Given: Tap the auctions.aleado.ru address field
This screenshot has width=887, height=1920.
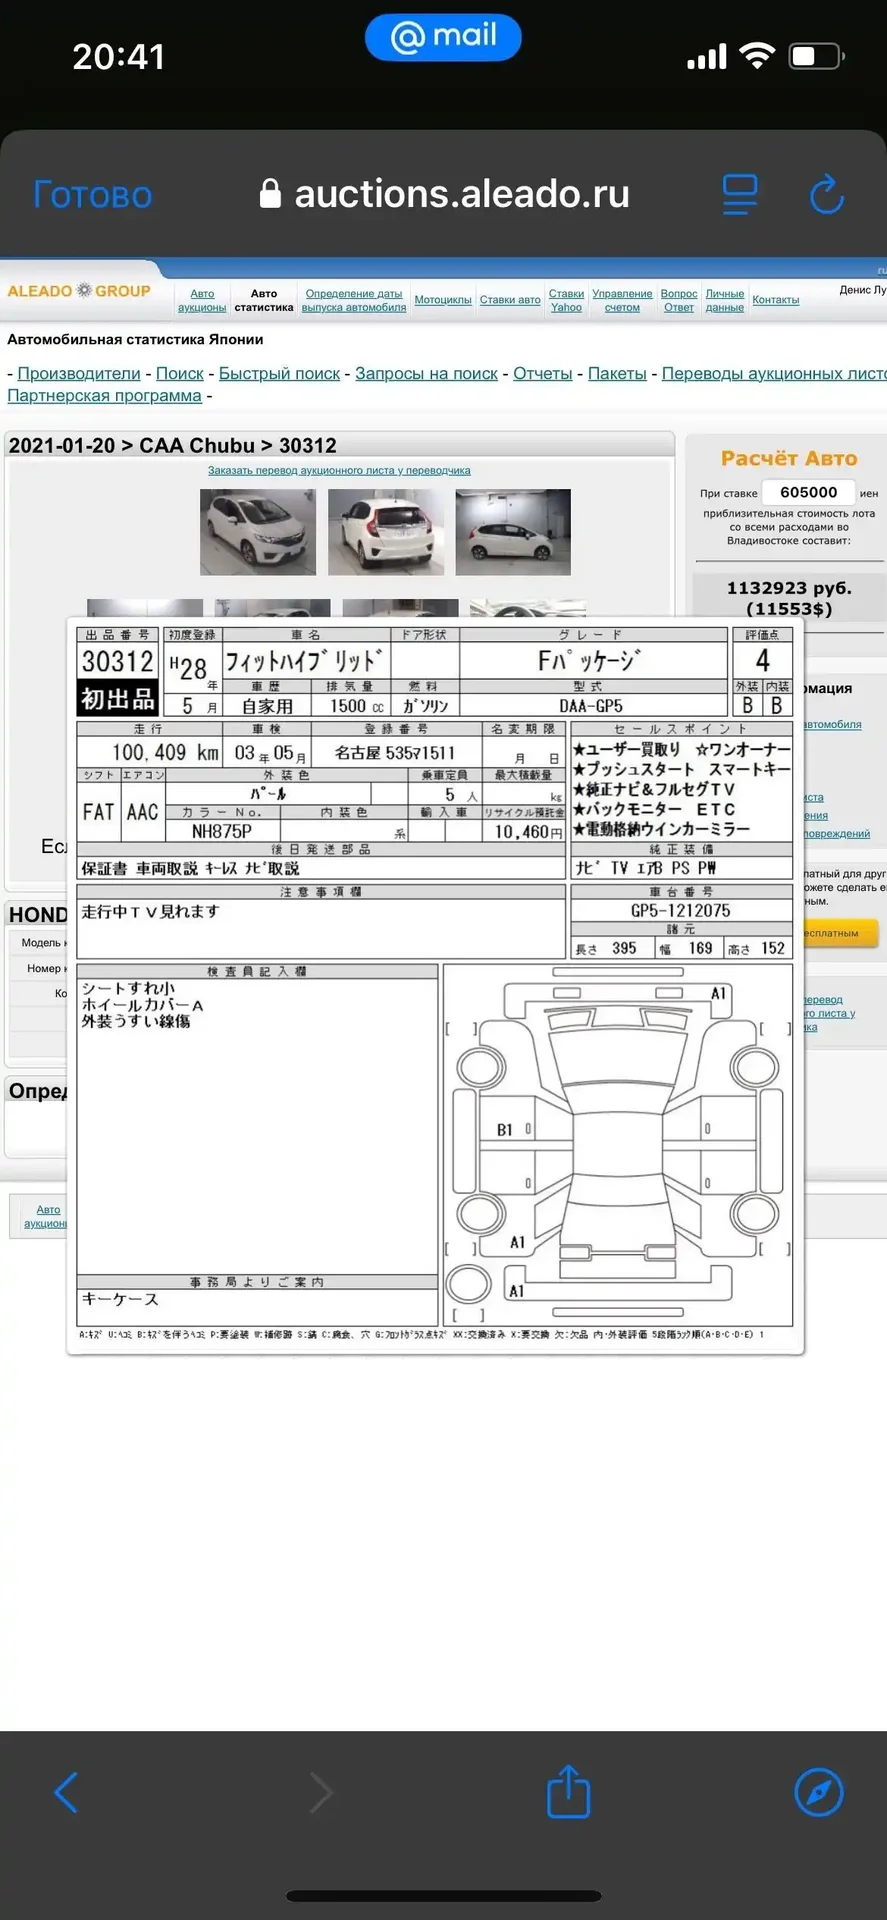Looking at the screenshot, I should (444, 194).
